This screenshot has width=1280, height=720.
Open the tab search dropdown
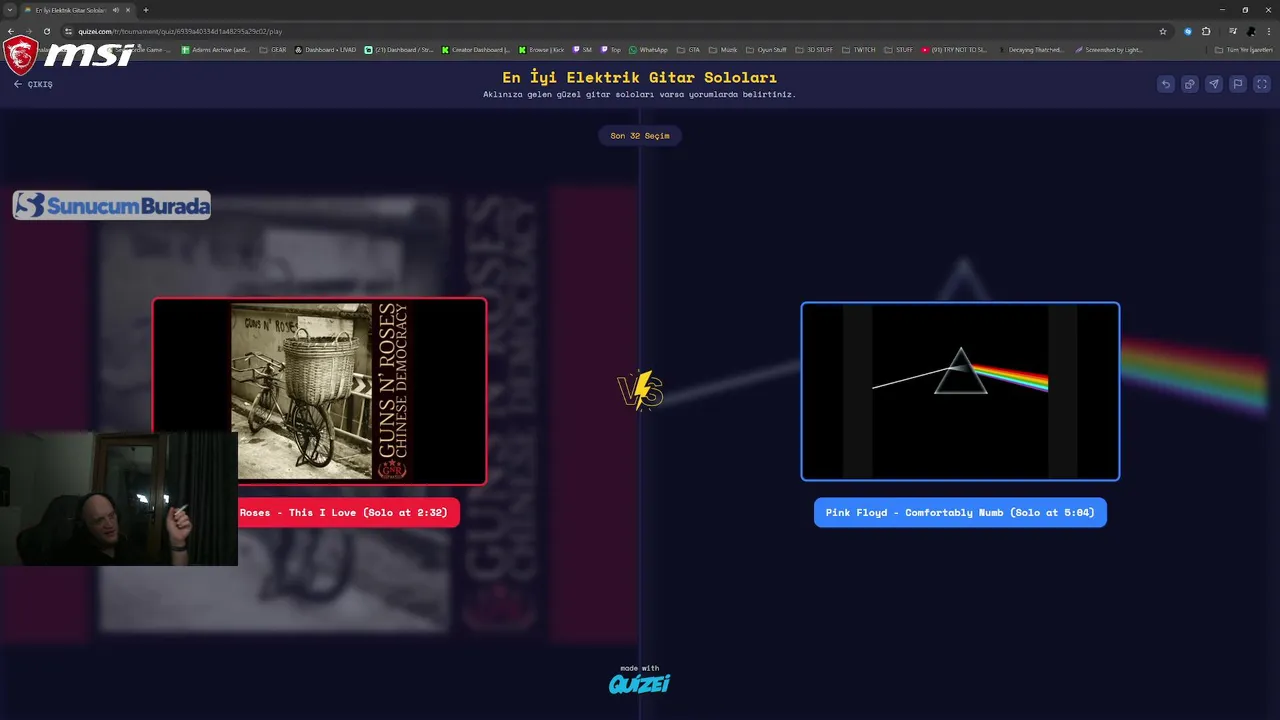pos(10,10)
